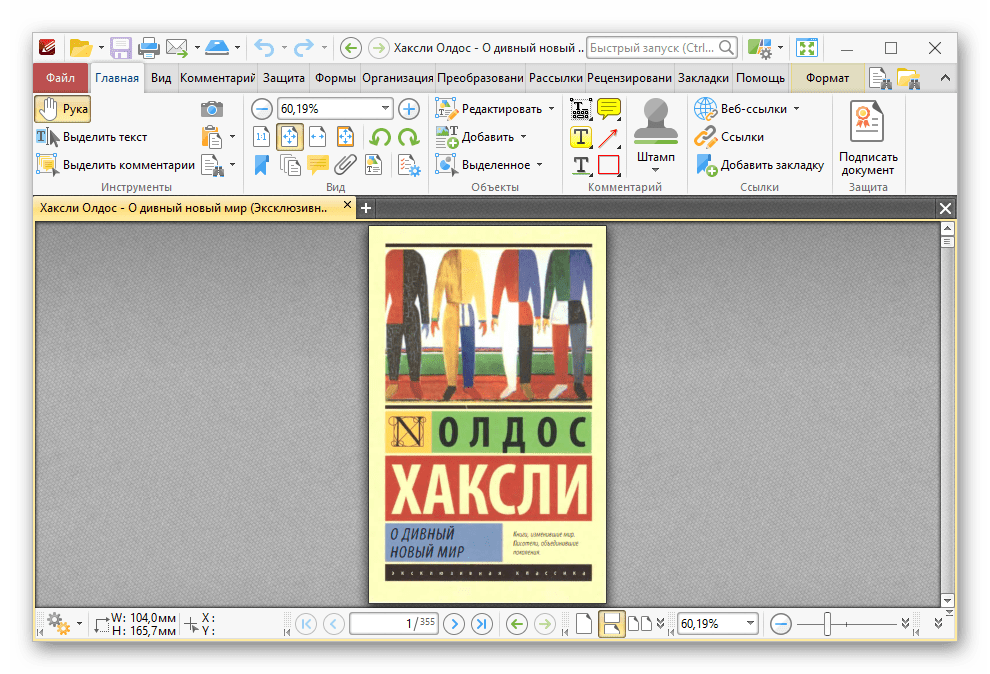Click the Save icon in the quick toolbar
The height and width of the screenshot is (674, 990).
[121, 48]
